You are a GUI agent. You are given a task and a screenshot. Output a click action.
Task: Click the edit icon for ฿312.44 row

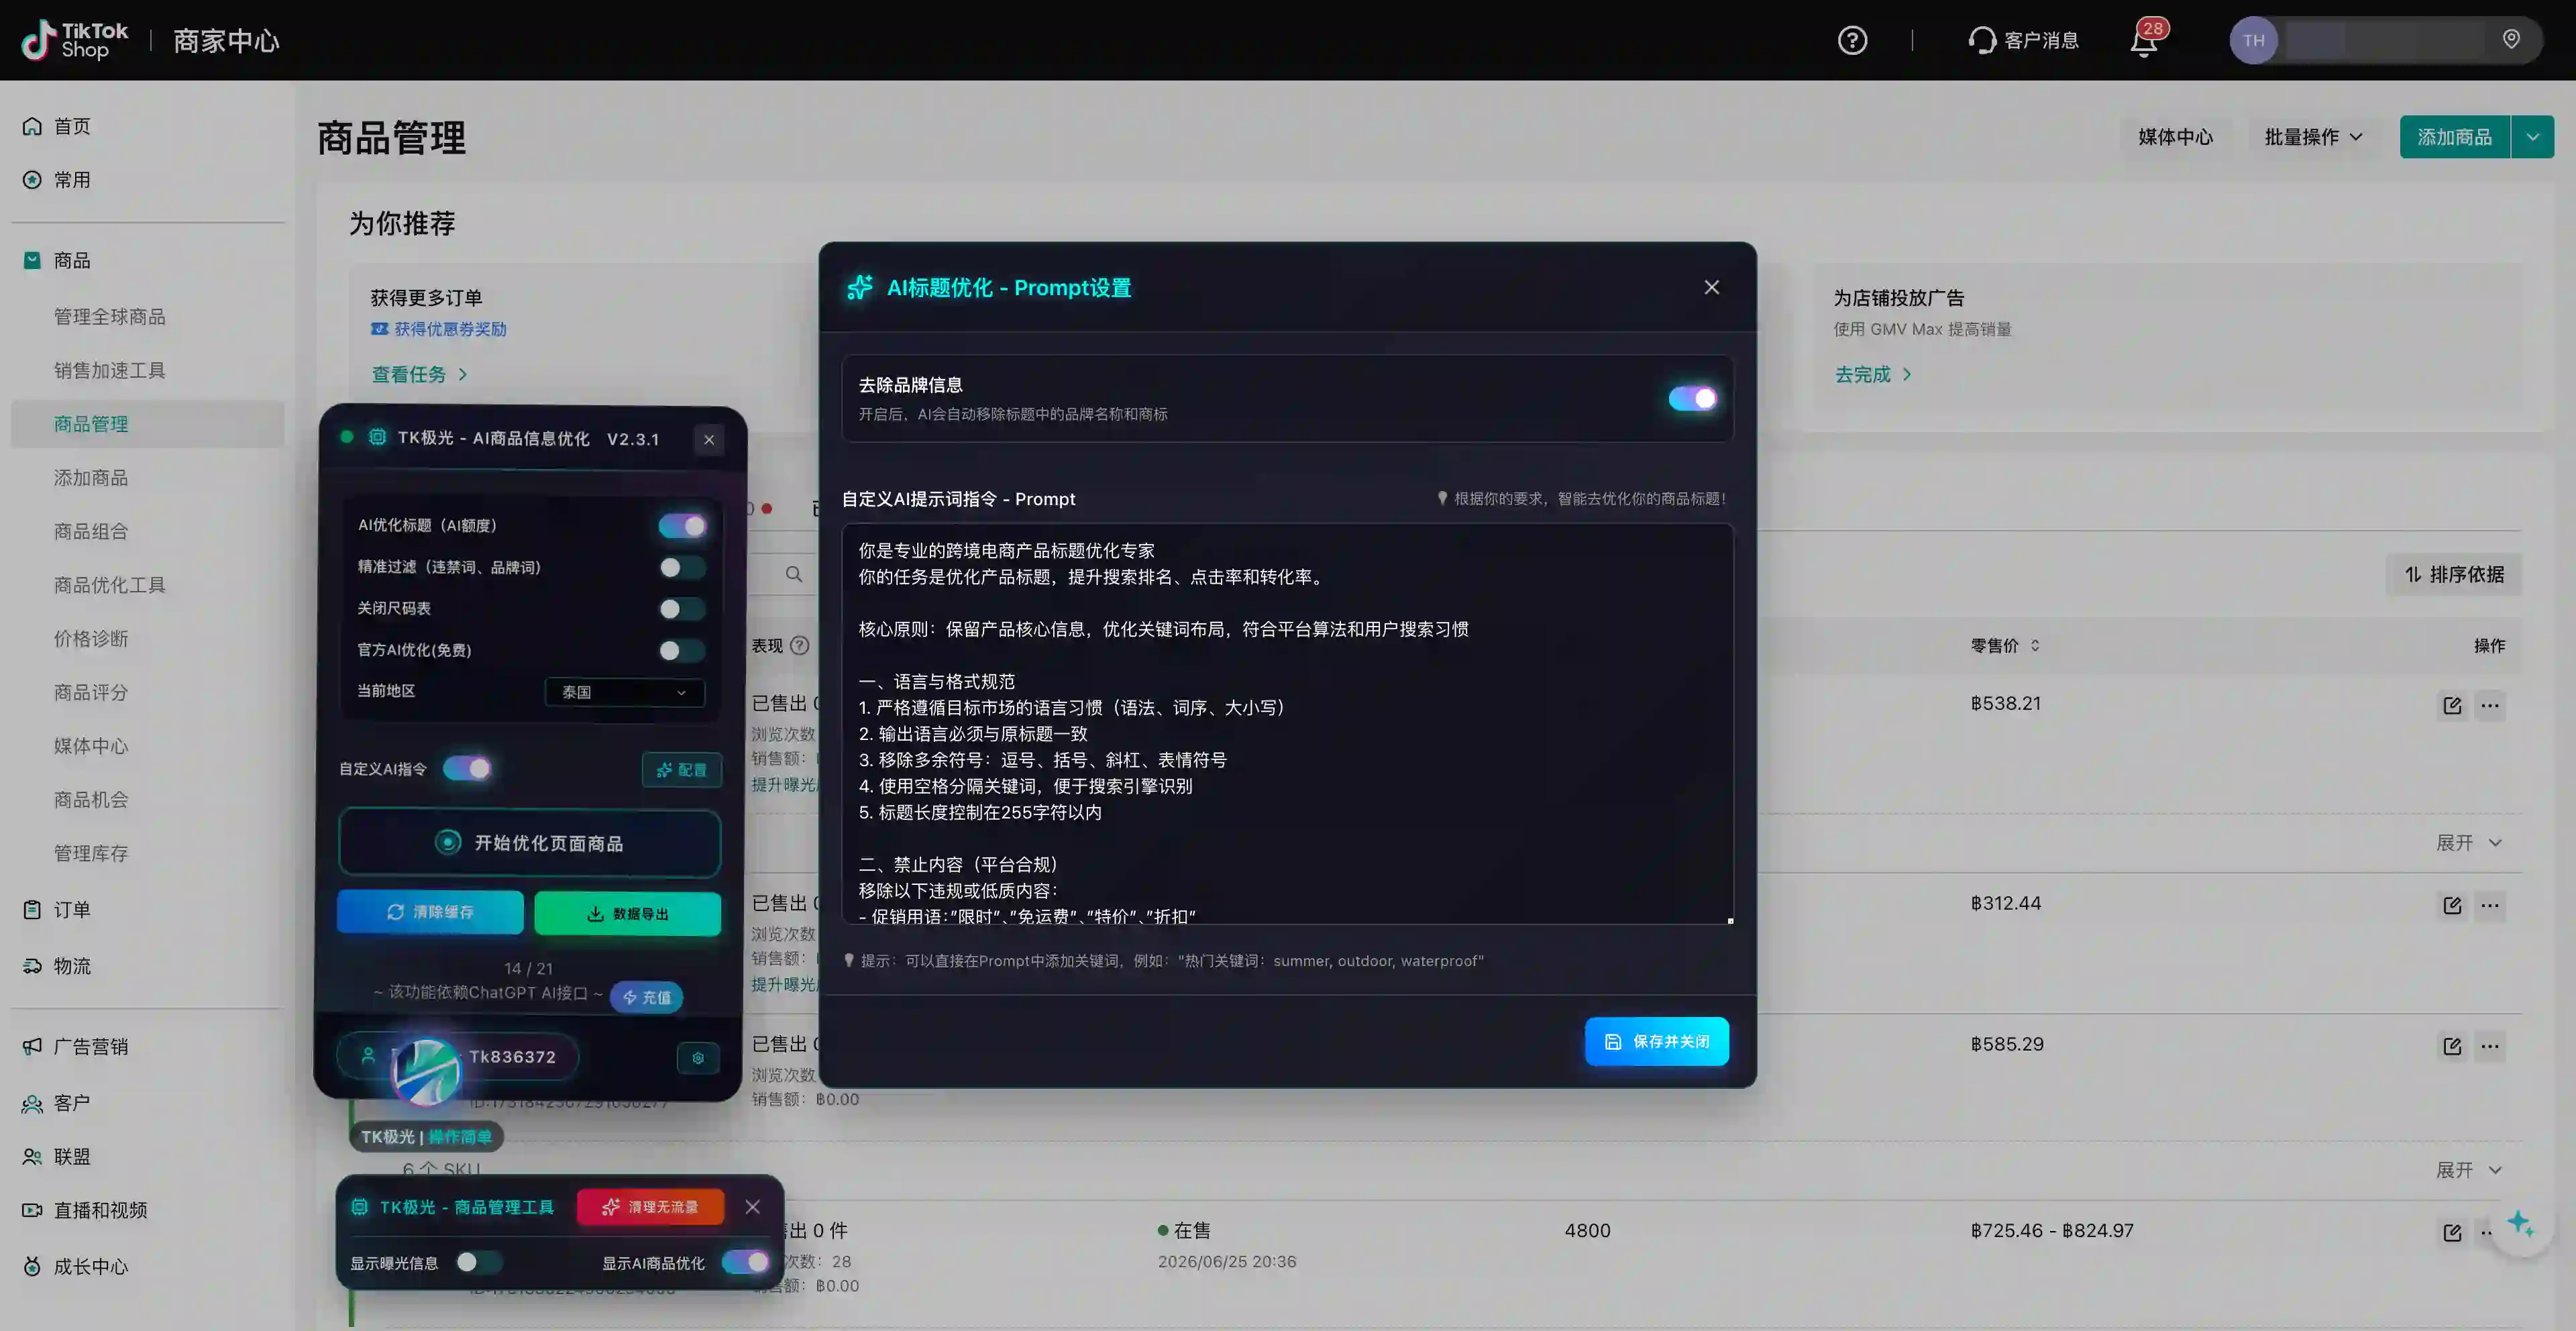click(2452, 905)
